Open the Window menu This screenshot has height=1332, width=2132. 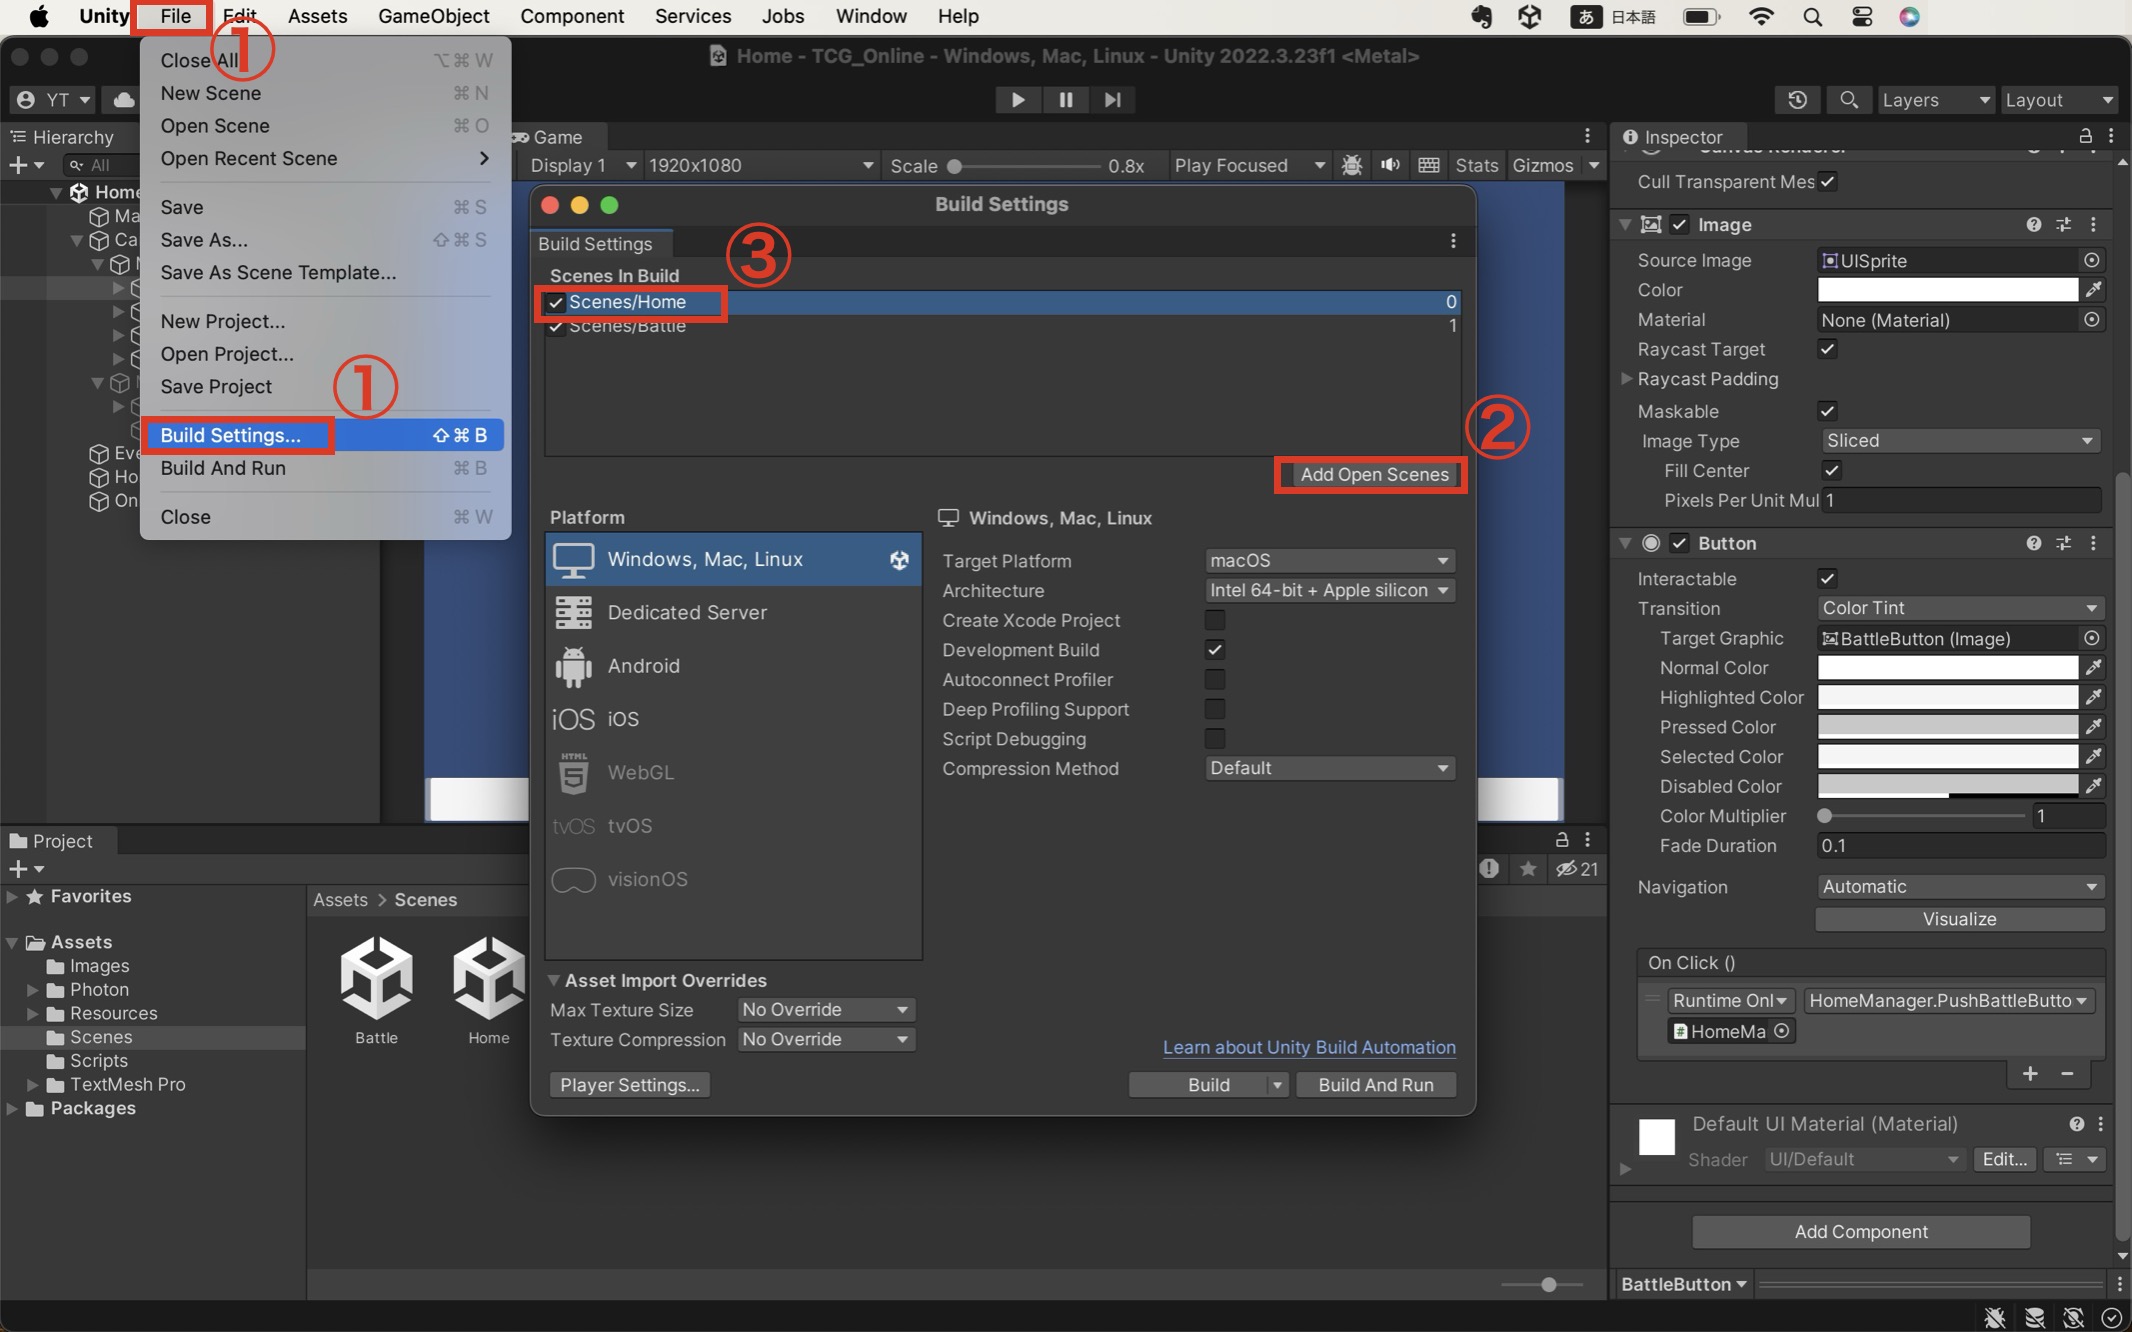[870, 16]
